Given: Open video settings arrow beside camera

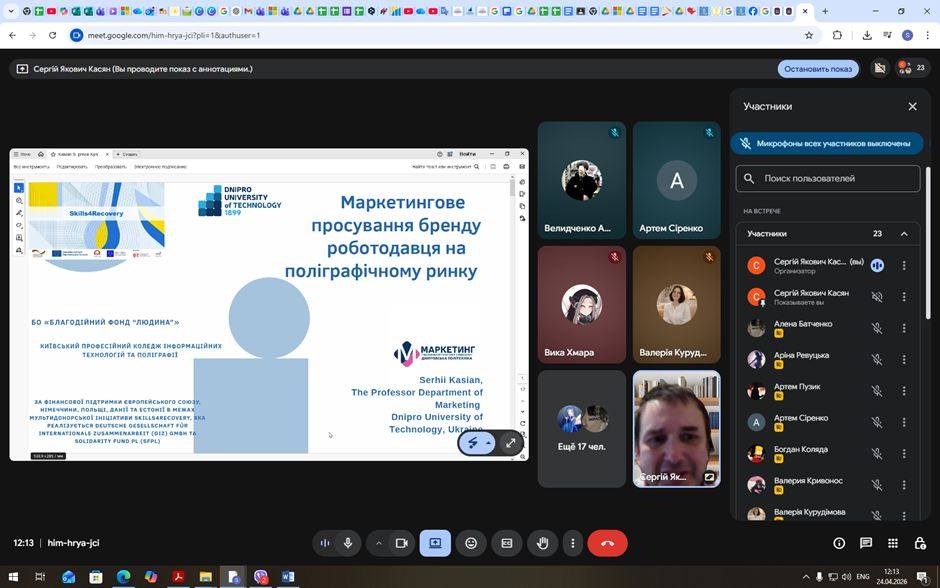Looking at the screenshot, I should [378, 543].
